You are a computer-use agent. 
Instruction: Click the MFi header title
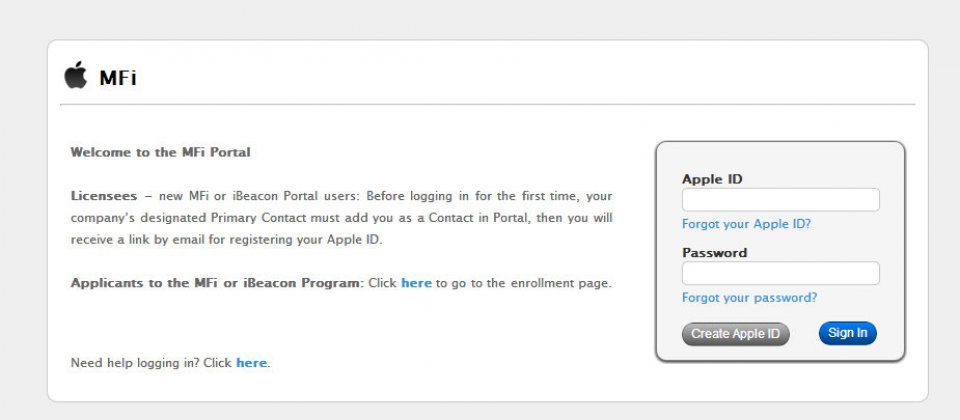[x=118, y=78]
